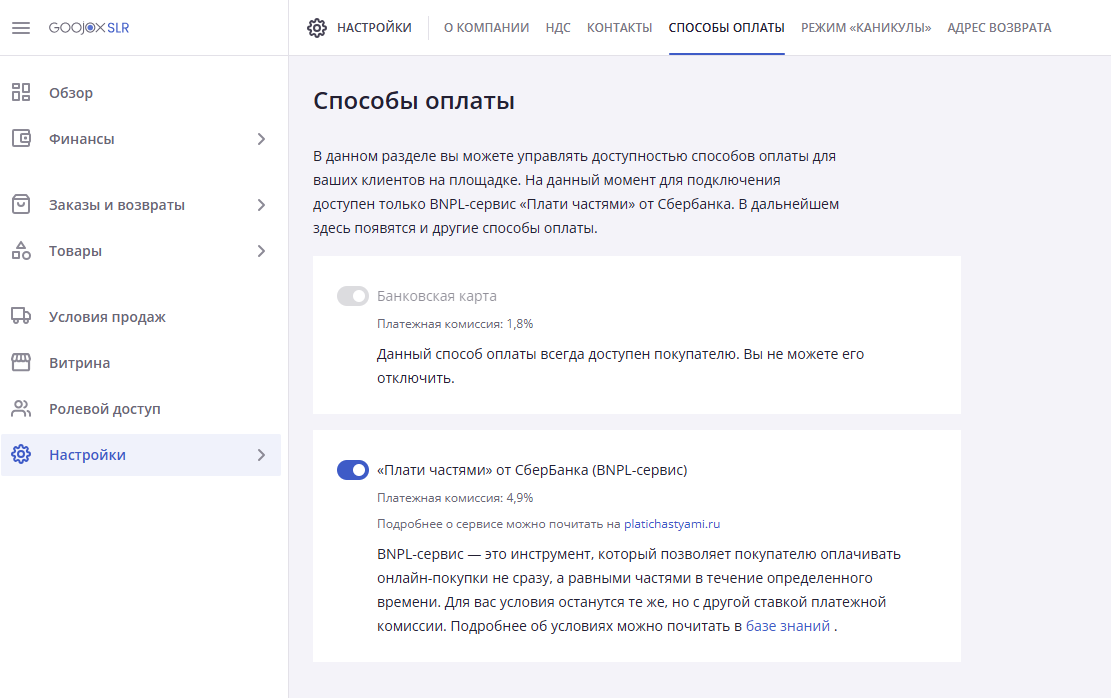Click «Плати частями» от СберБанка label
1111x698 pixels.
tap(532, 470)
